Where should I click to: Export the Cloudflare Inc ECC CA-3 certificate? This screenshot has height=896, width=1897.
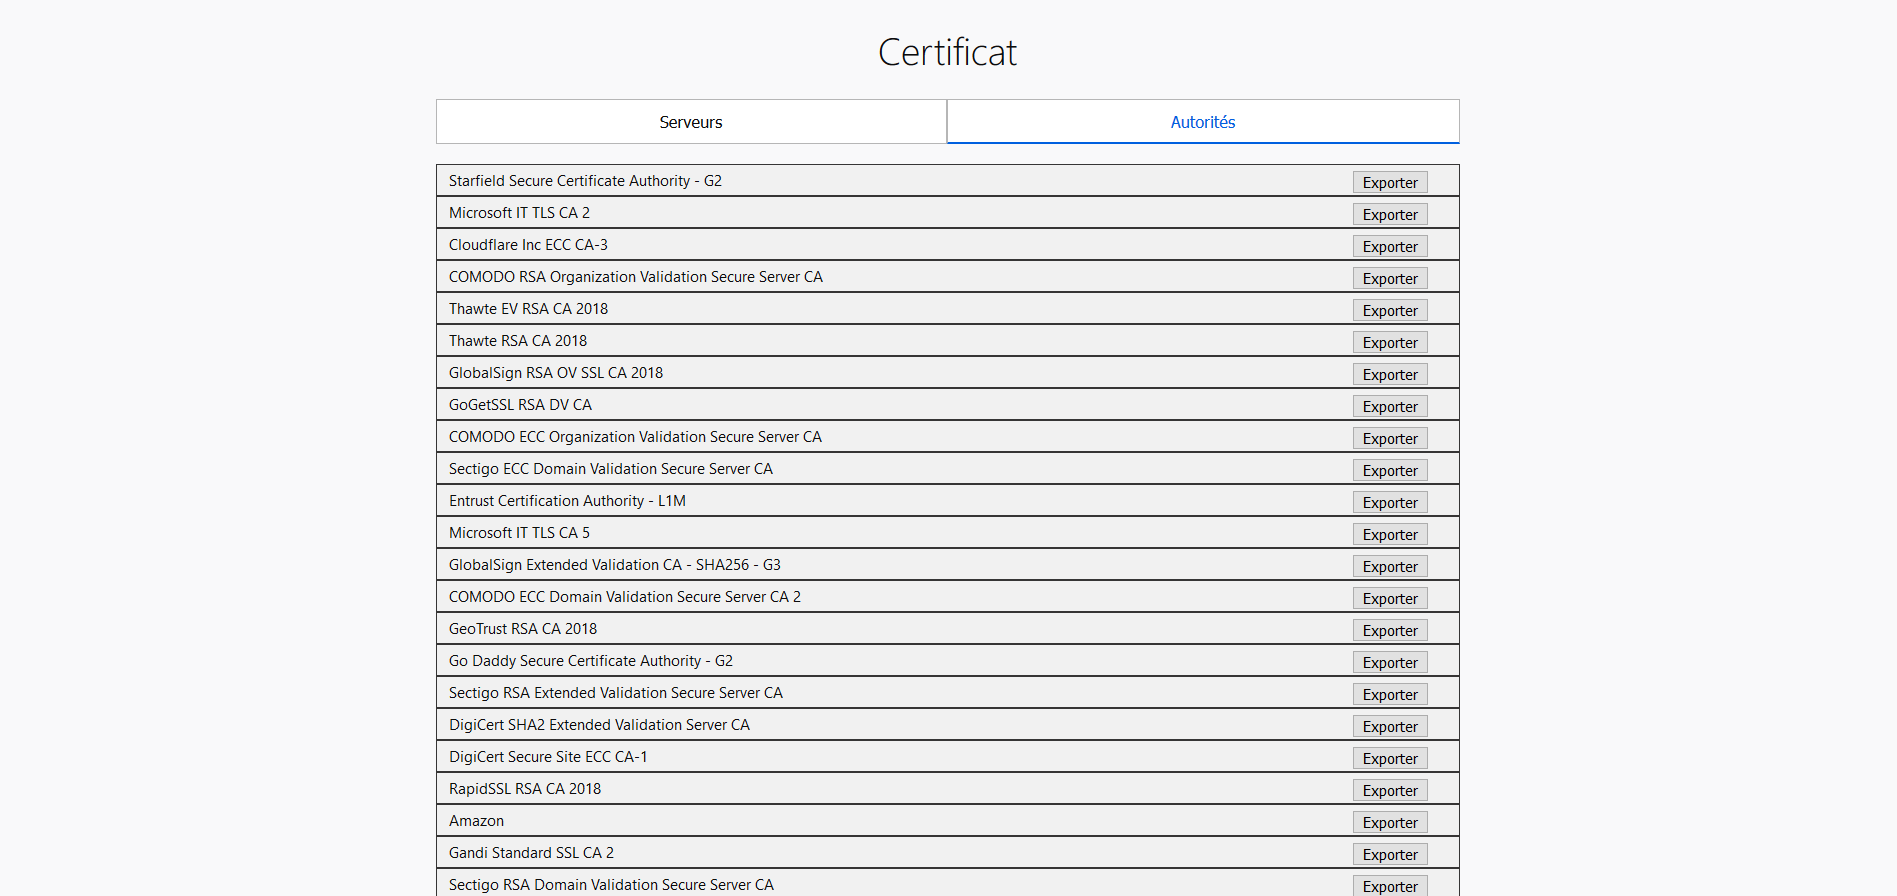pyautogui.click(x=1390, y=246)
